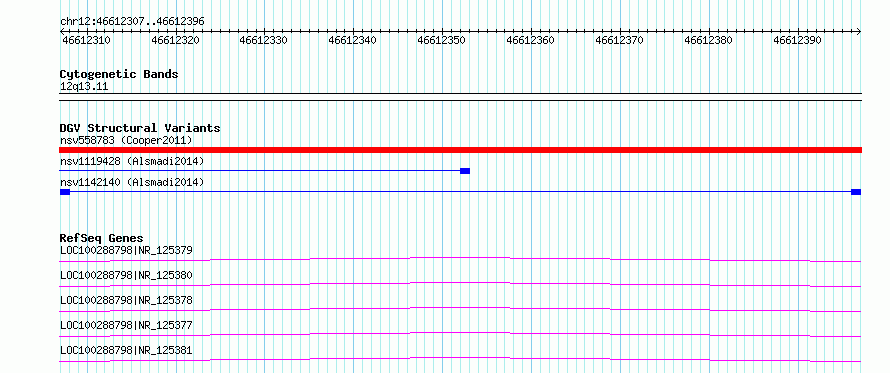Click ruler position 46612380
This screenshot has width=890, height=373.
click(x=708, y=40)
